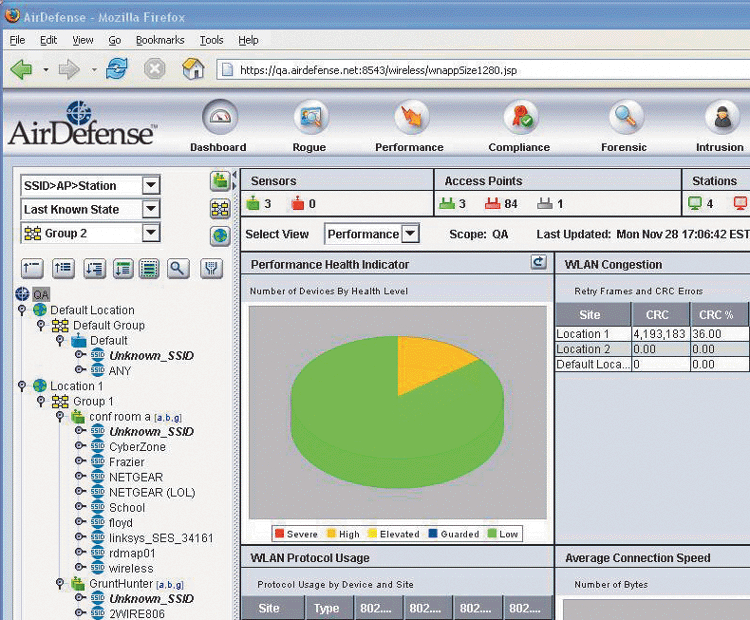The width and height of the screenshot is (750, 620).
Task: Click the red access points icon showing 84
Action: 492,204
